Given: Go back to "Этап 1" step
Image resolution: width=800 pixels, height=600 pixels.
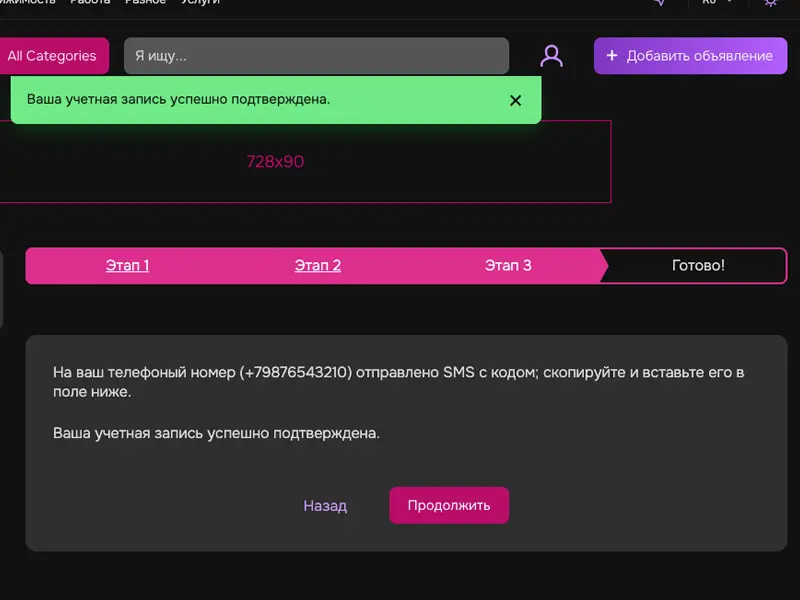Looking at the screenshot, I should click(127, 266).
